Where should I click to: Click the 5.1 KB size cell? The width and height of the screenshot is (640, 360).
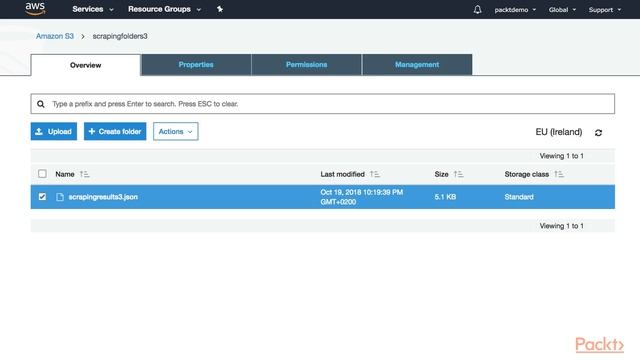(445, 197)
